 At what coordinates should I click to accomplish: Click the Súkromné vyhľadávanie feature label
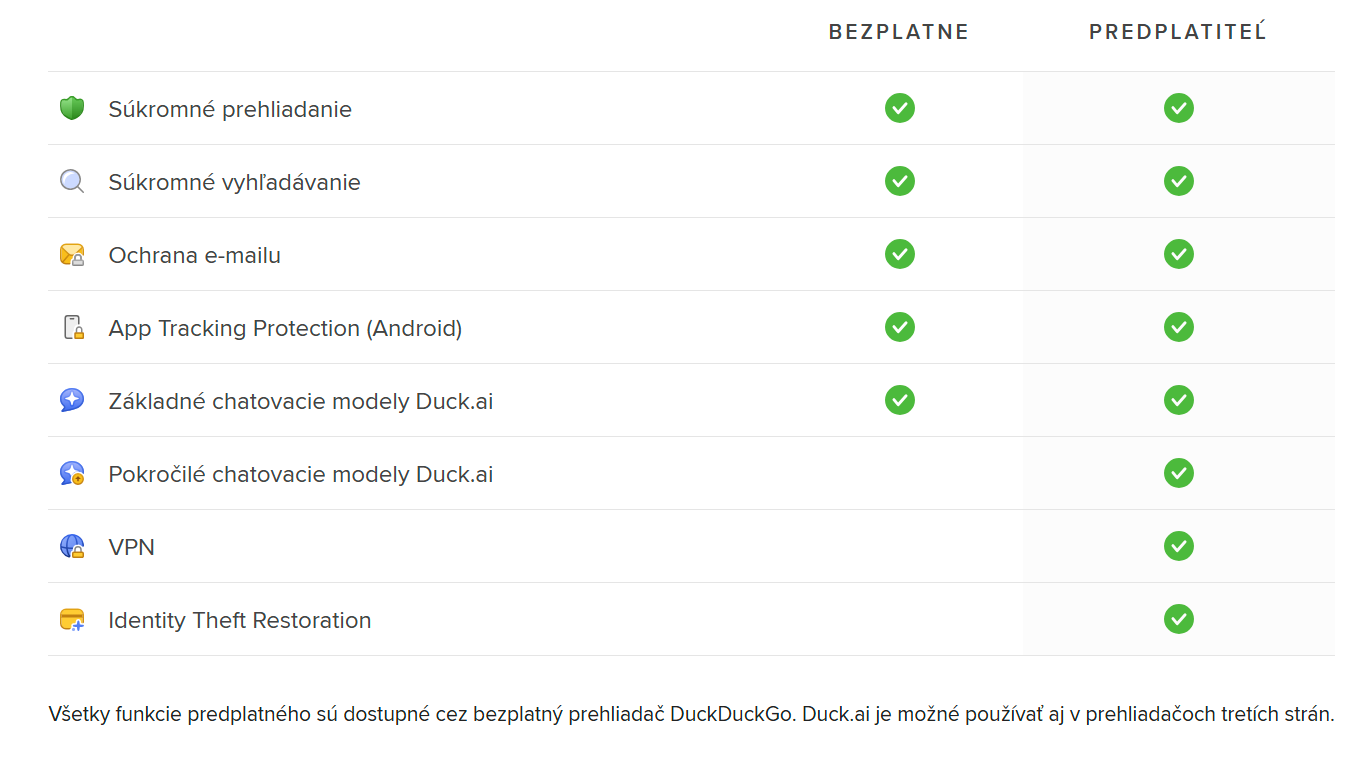coord(234,182)
